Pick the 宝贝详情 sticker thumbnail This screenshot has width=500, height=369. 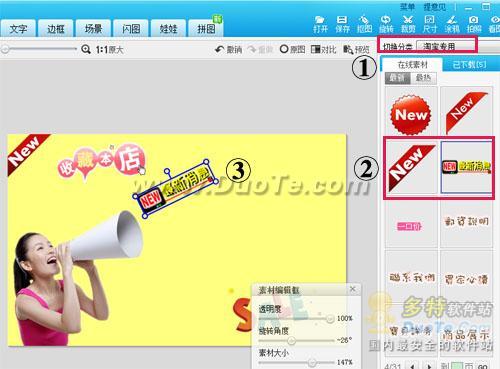(411, 332)
